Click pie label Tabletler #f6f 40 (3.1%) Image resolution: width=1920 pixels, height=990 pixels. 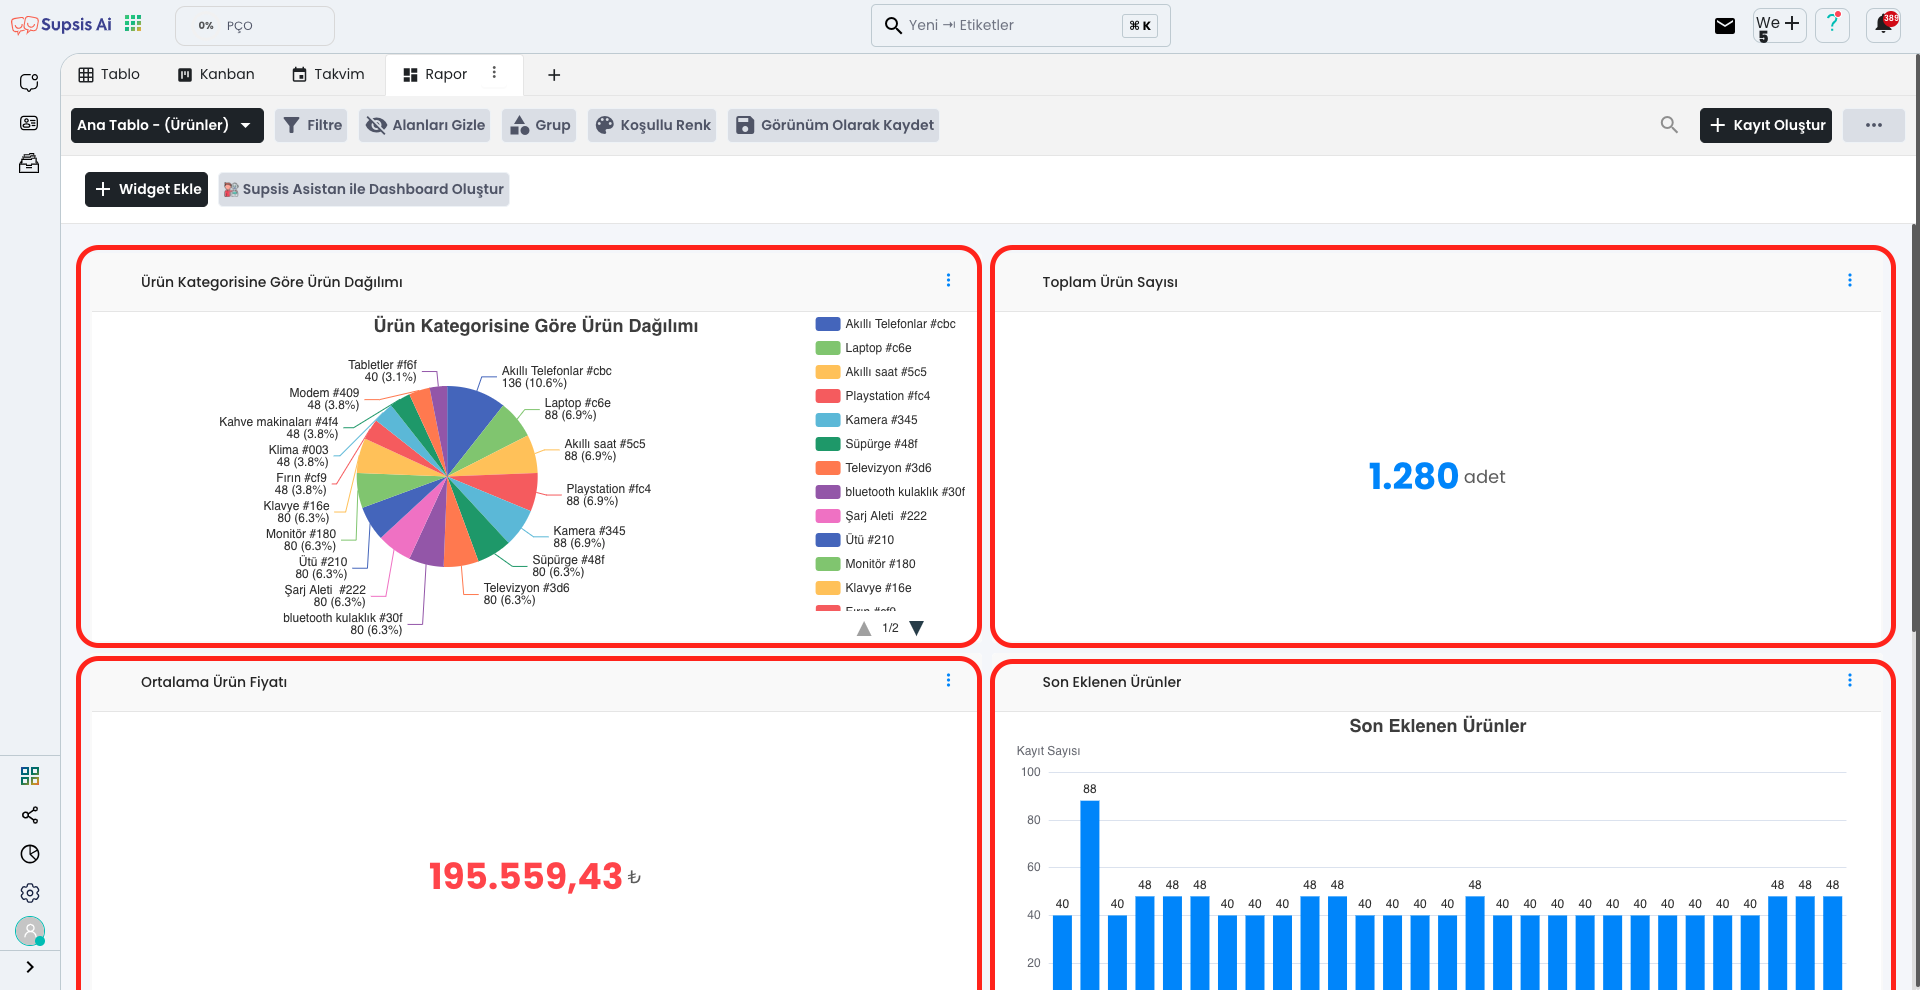[x=382, y=371]
